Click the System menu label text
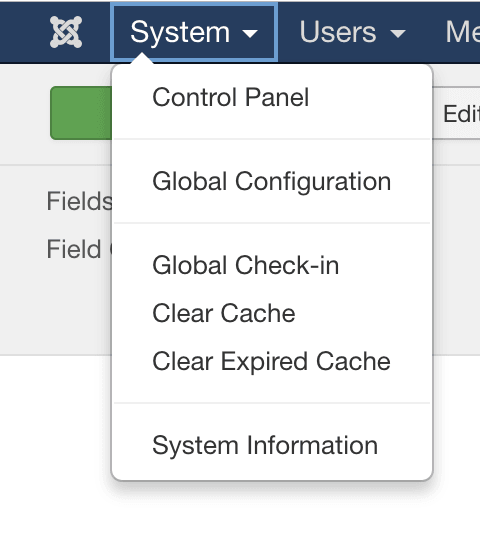 point(180,33)
